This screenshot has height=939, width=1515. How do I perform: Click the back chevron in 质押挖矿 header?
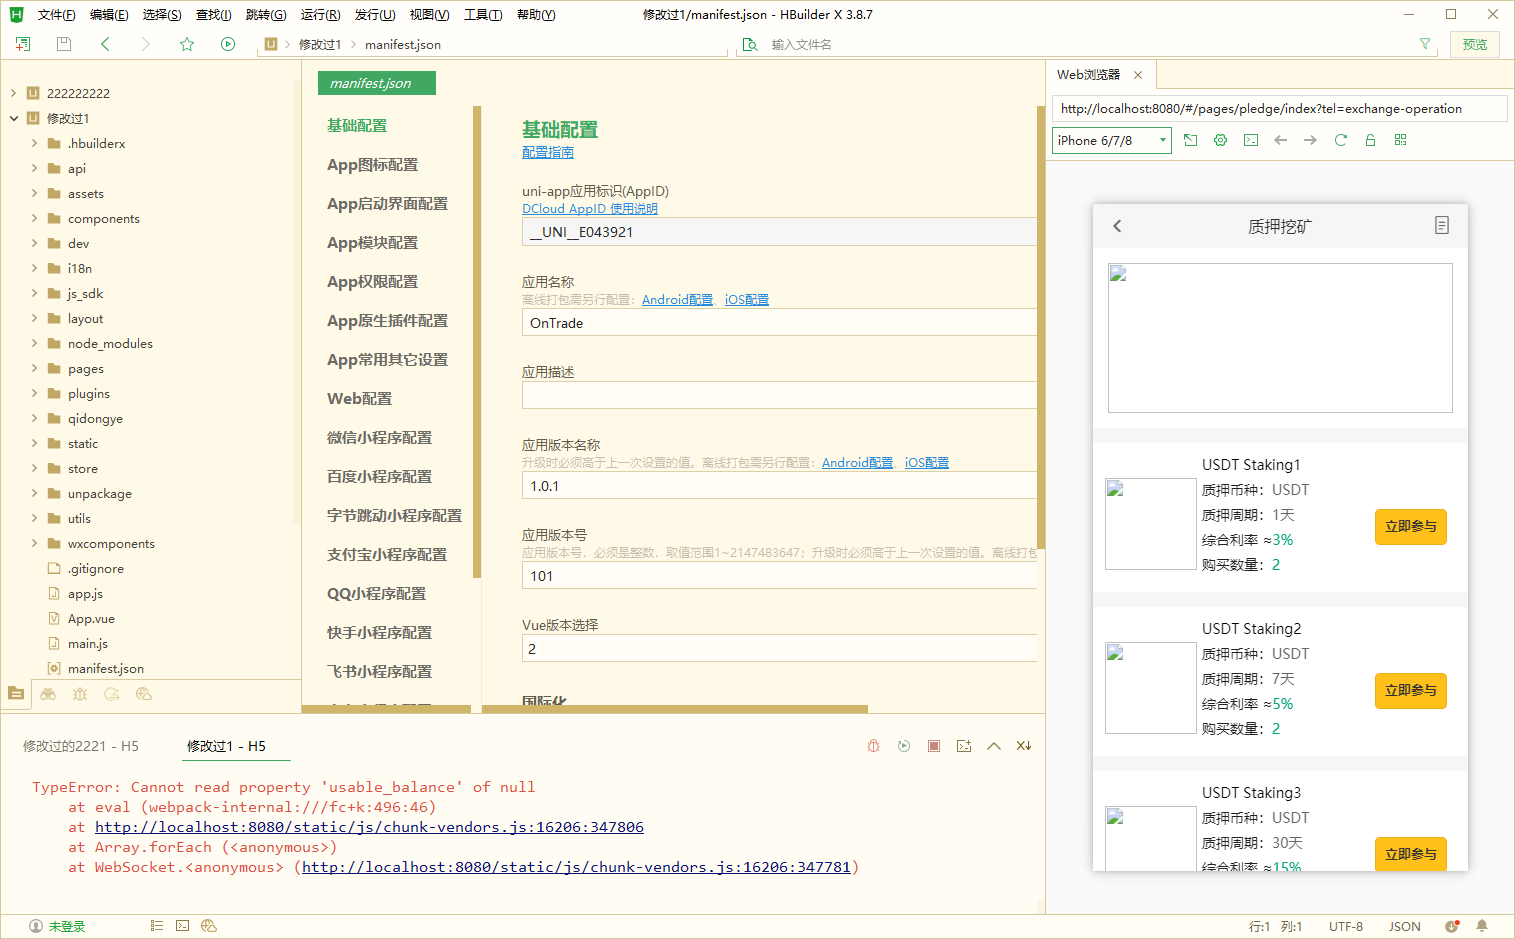point(1118,226)
